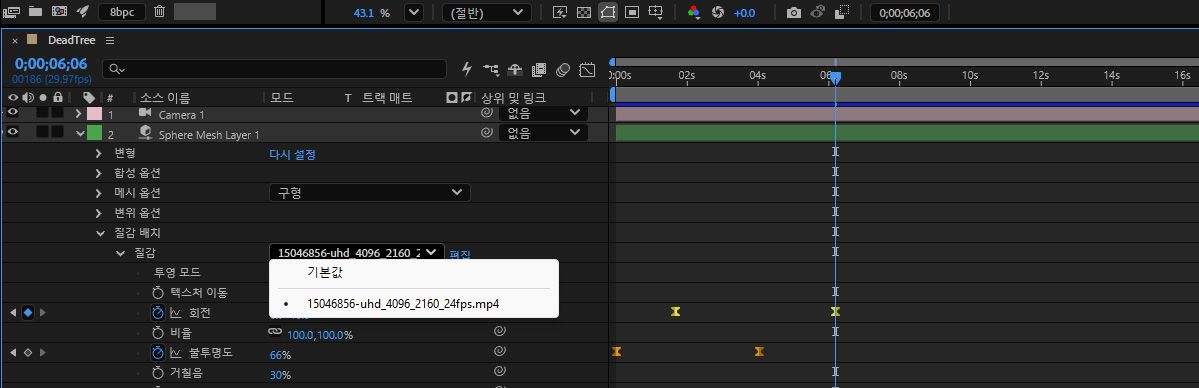
Task: Open Camera 1 parent 없음 dropdown
Action: [x=543, y=112]
